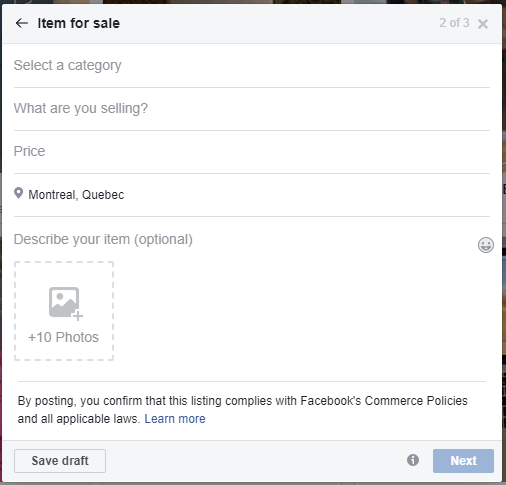Save the listing with Save draft

[60, 461]
